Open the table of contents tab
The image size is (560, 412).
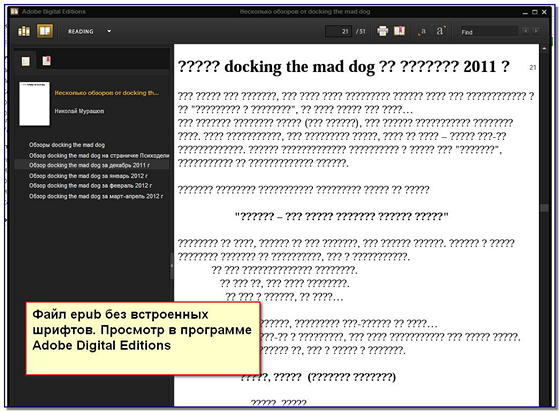pos(26,61)
